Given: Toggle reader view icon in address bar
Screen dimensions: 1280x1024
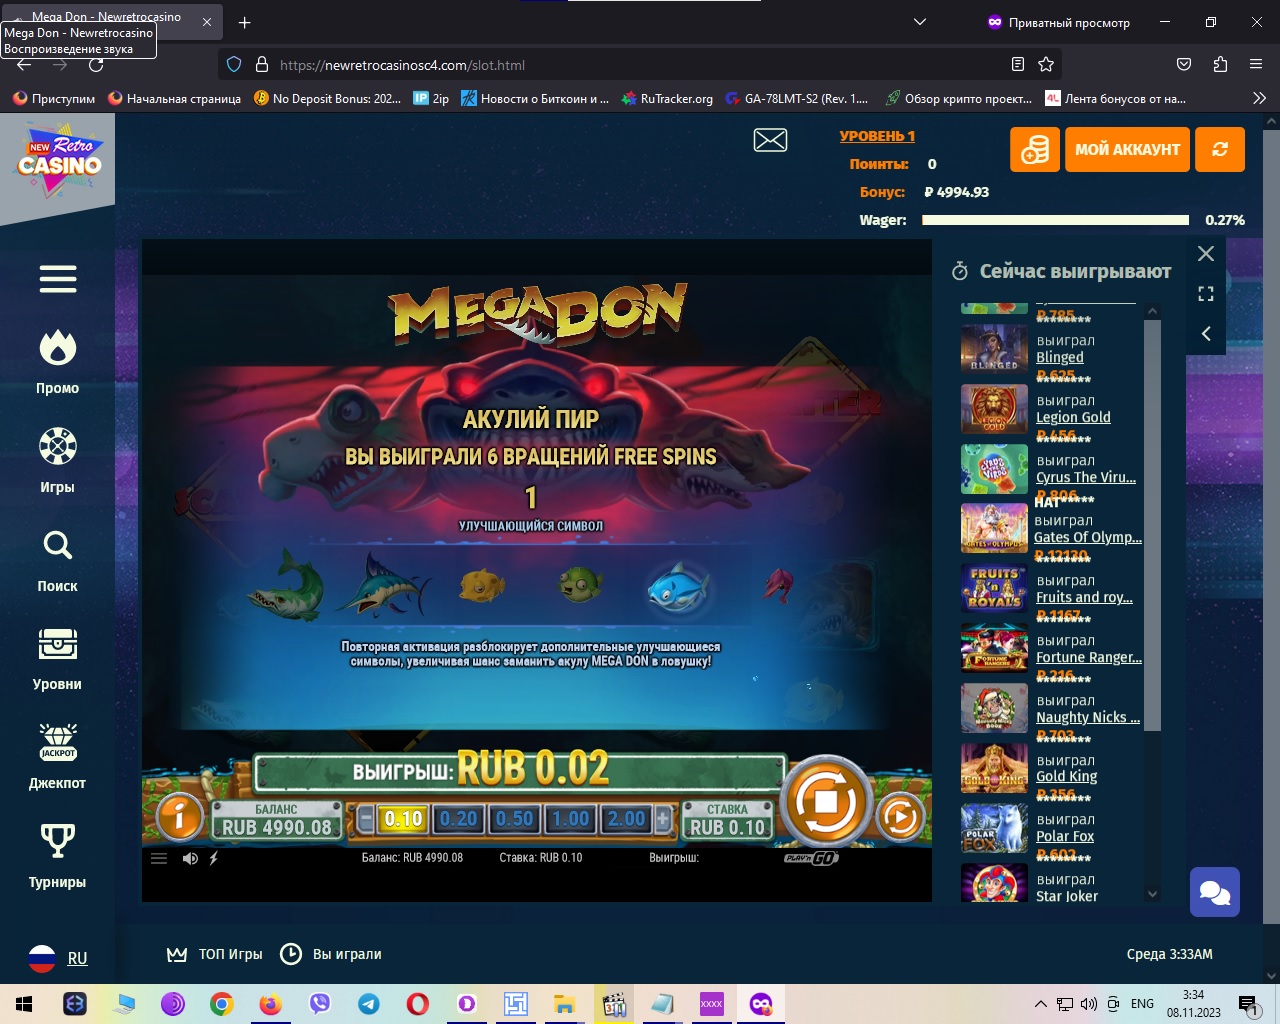Looking at the screenshot, I should [1018, 64].
